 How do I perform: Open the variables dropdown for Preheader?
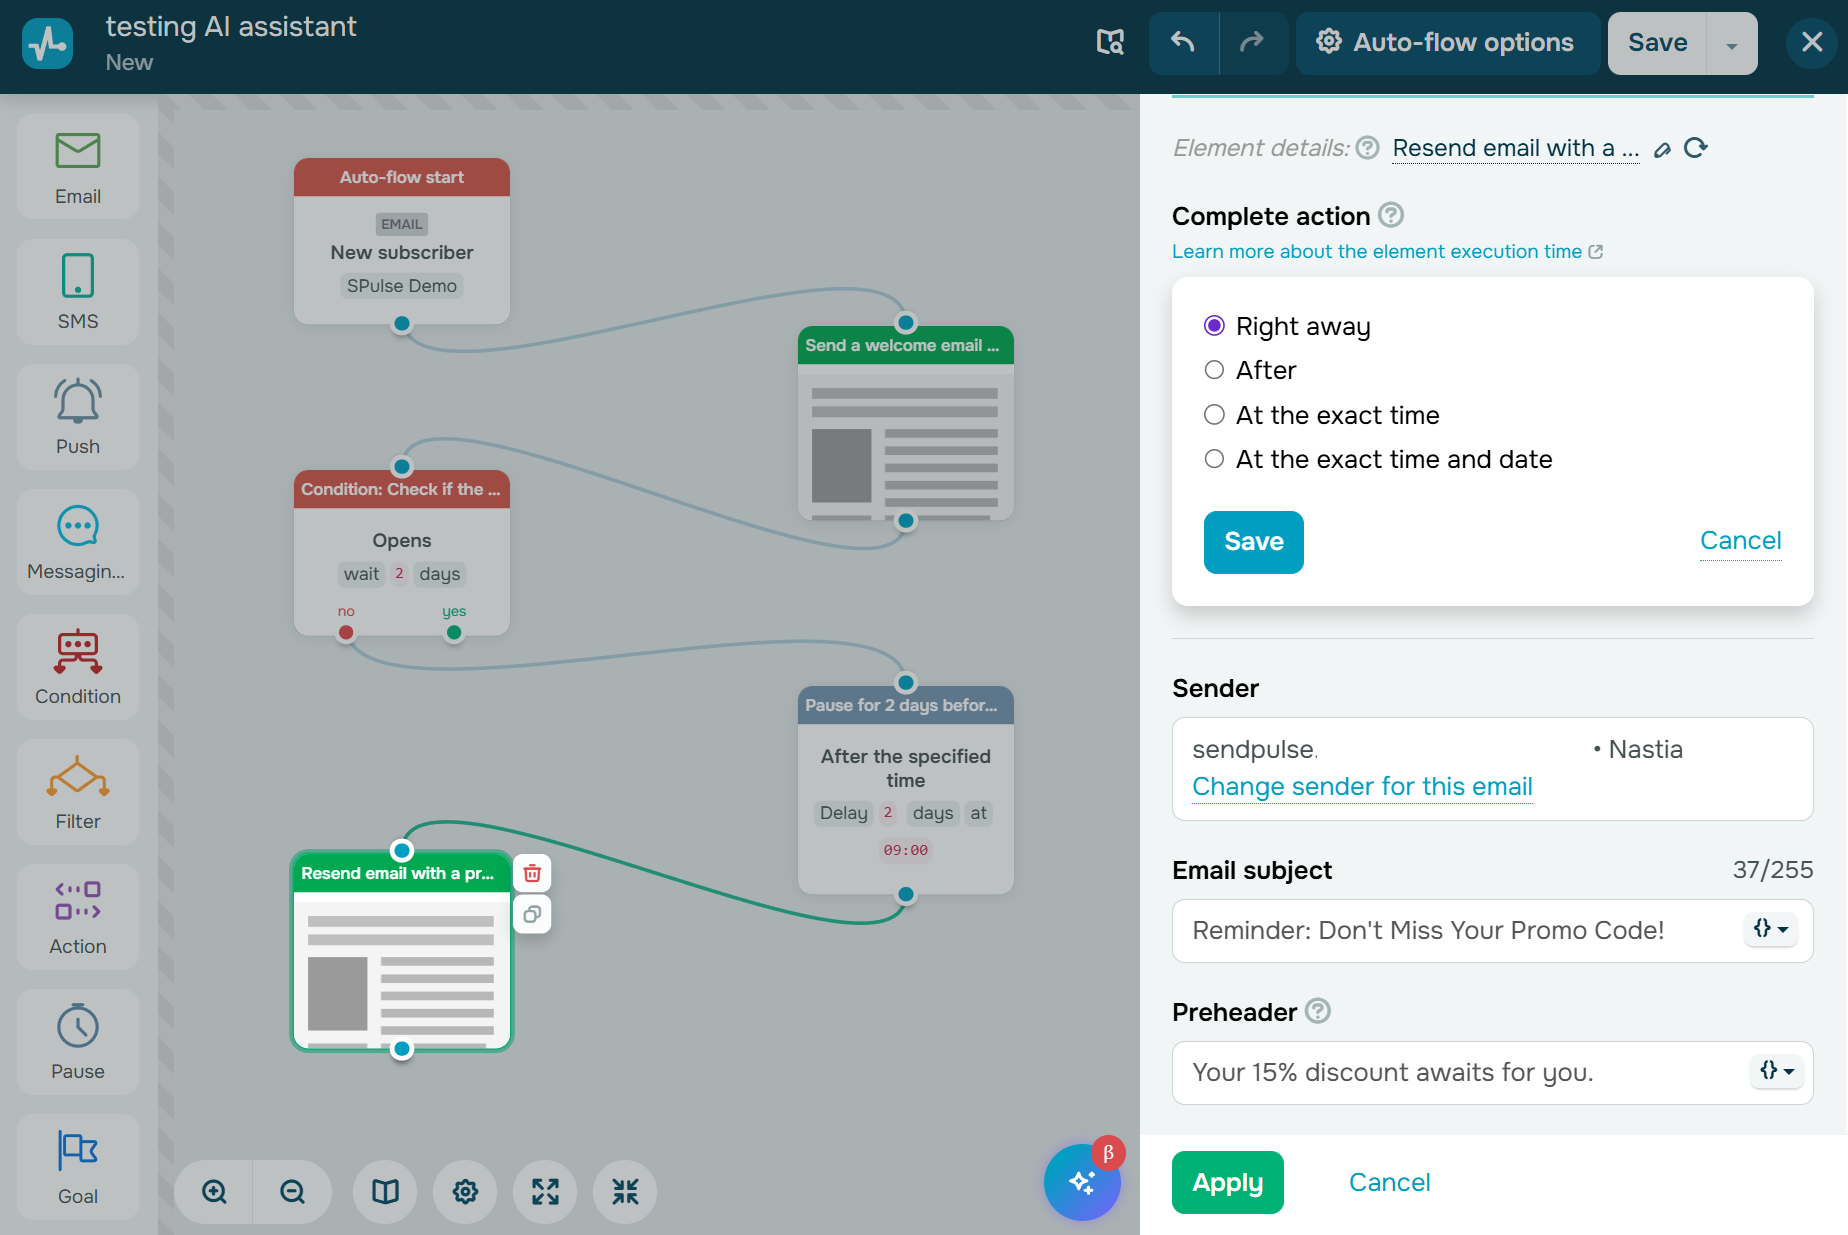[x=1776, y=1071]
